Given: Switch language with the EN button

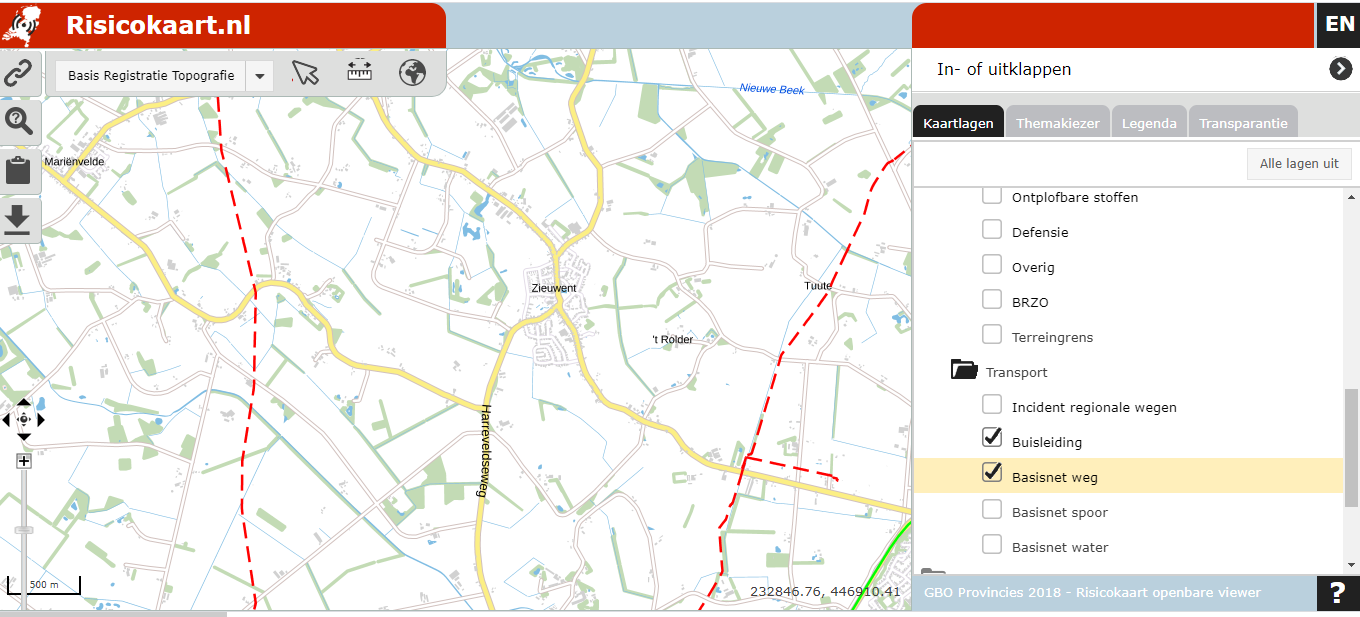Looking at the screenshot, I should coord(1338,25).
